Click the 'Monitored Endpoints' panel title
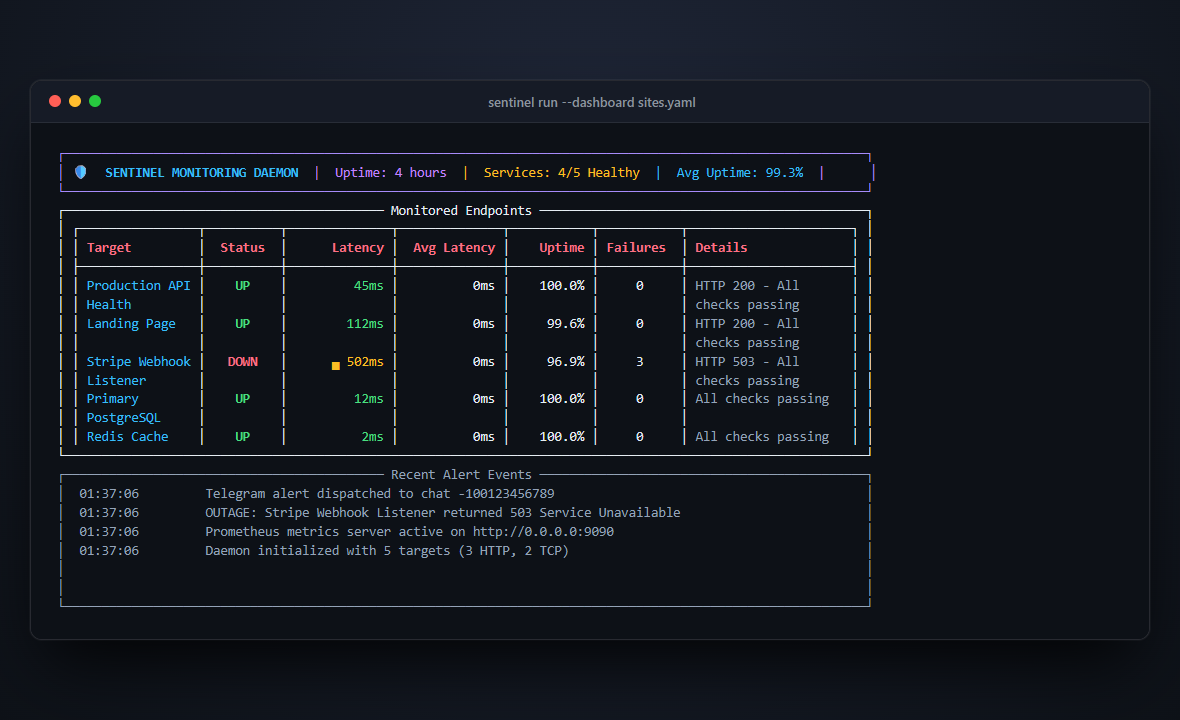The image size is (1180, 720). (x=461, y=211)
